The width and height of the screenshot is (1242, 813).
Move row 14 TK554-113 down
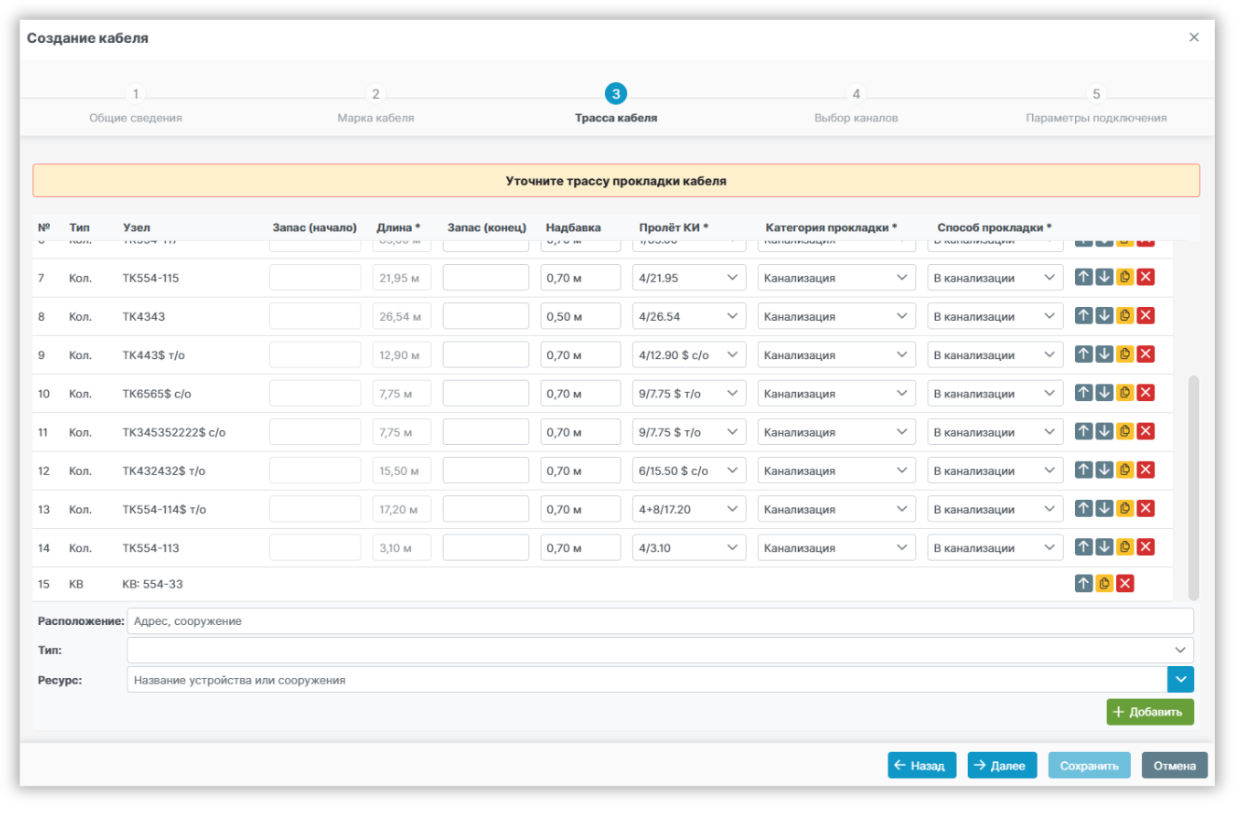pos(1104,547)
